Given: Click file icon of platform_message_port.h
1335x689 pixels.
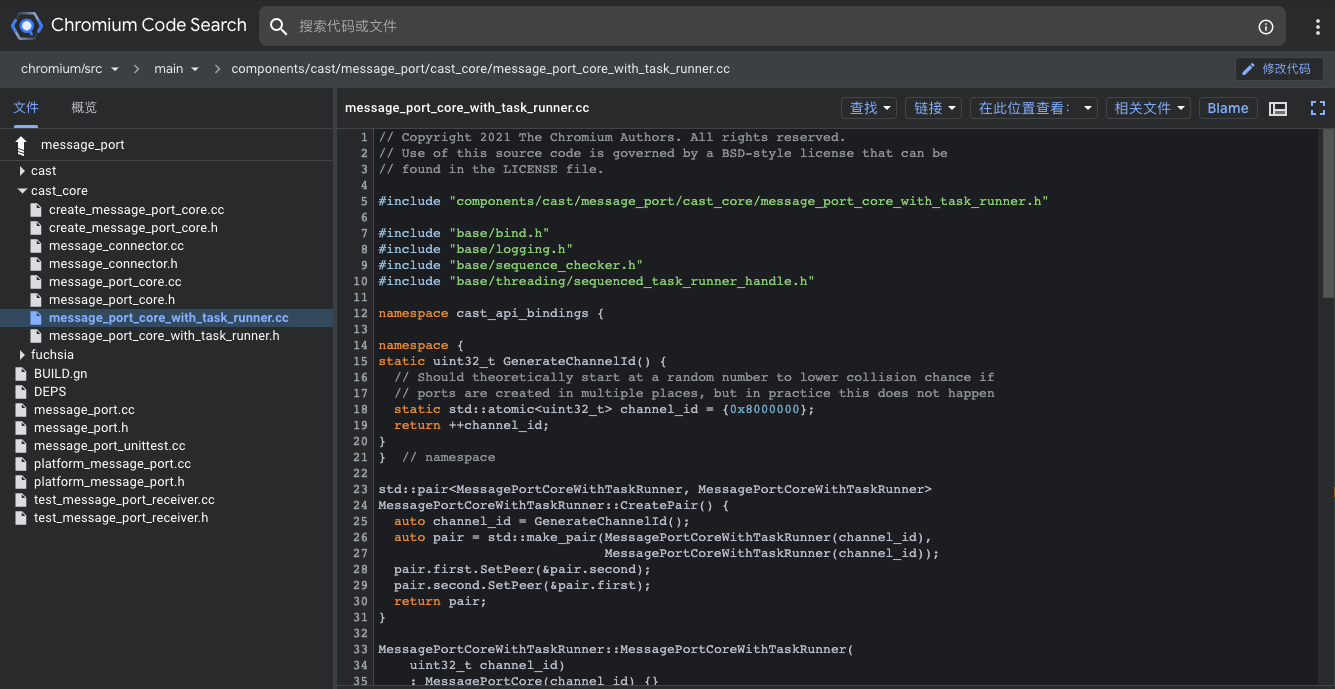Looking at the screenshot, I should click(21, 482).
